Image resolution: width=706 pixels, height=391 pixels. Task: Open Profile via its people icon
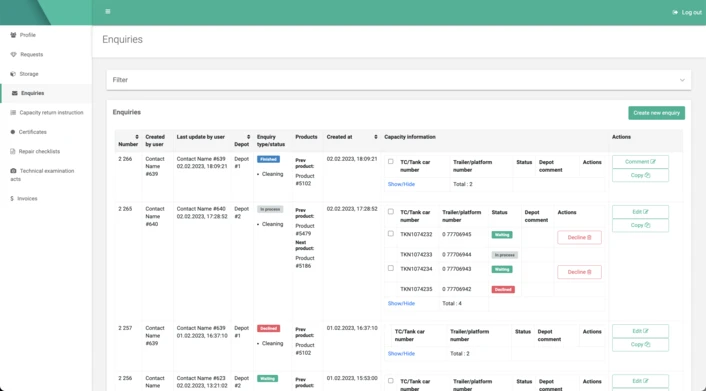coord(13,35)
